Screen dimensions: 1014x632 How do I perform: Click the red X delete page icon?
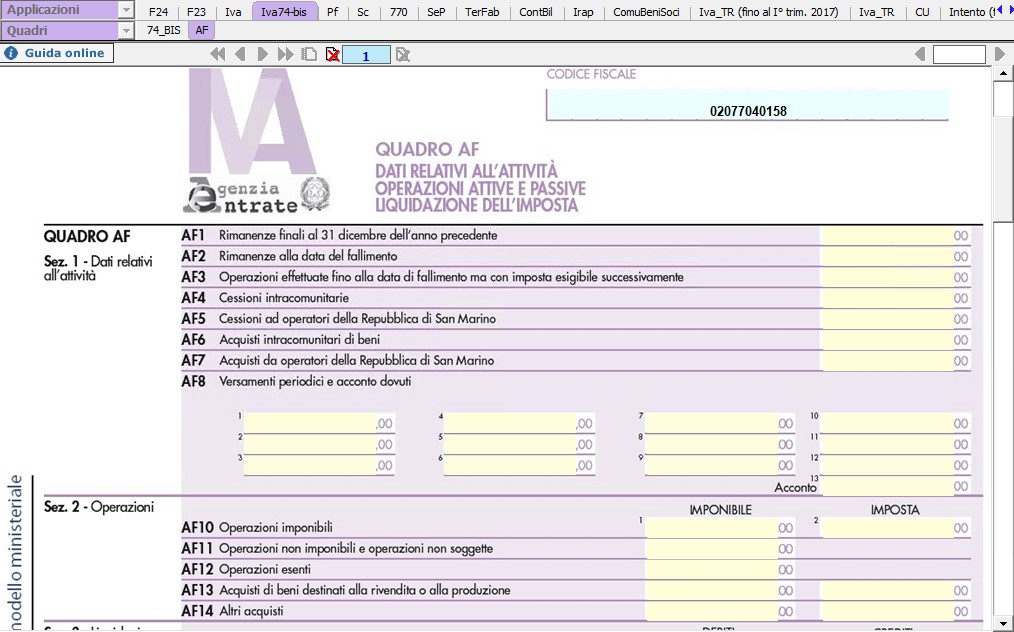point(332,55)
